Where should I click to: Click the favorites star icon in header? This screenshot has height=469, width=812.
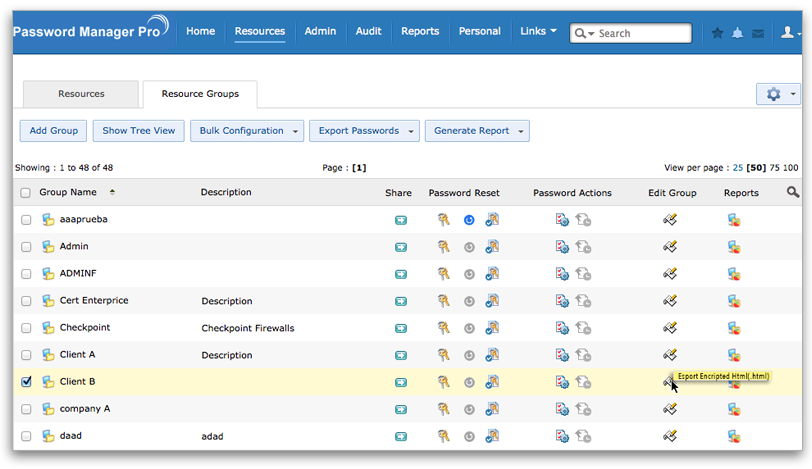[717, 33]
